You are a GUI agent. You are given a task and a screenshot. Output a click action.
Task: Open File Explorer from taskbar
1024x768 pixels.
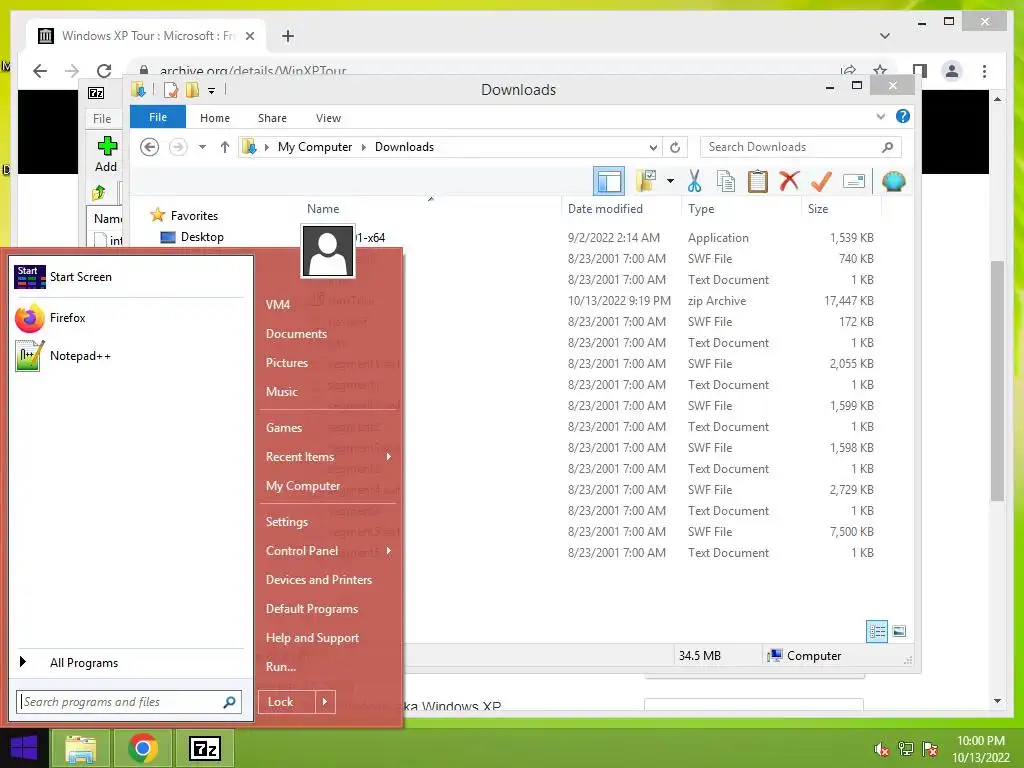(80, 749)
